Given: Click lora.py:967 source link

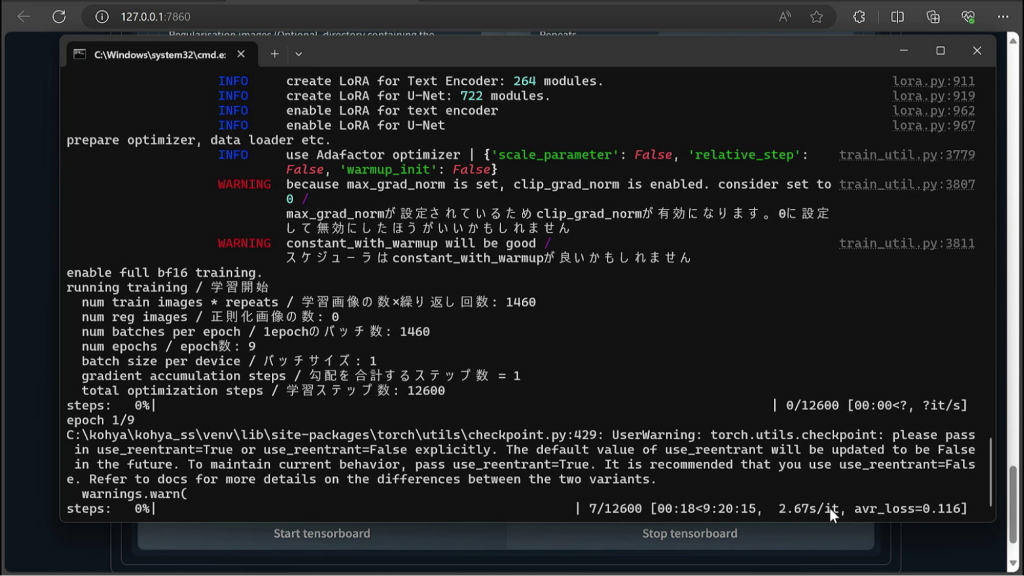Looking at the screenshot, I should click(934, 125).
